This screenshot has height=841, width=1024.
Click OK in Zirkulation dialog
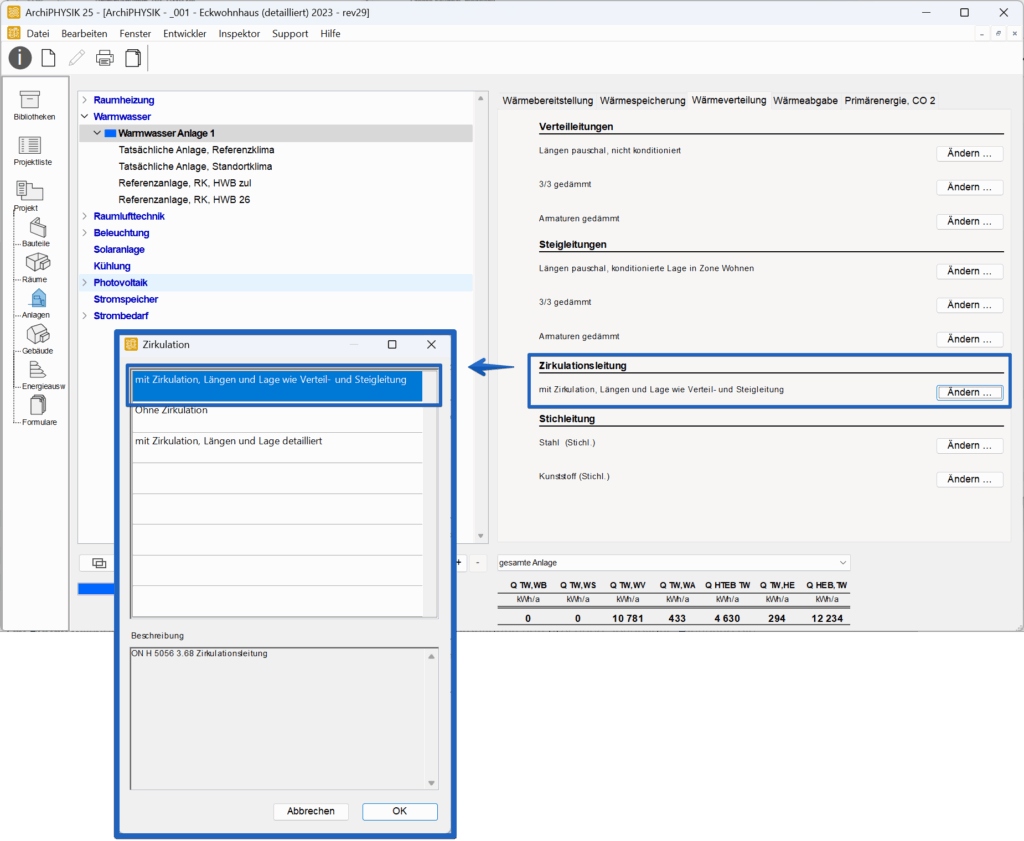coord(400,811)
